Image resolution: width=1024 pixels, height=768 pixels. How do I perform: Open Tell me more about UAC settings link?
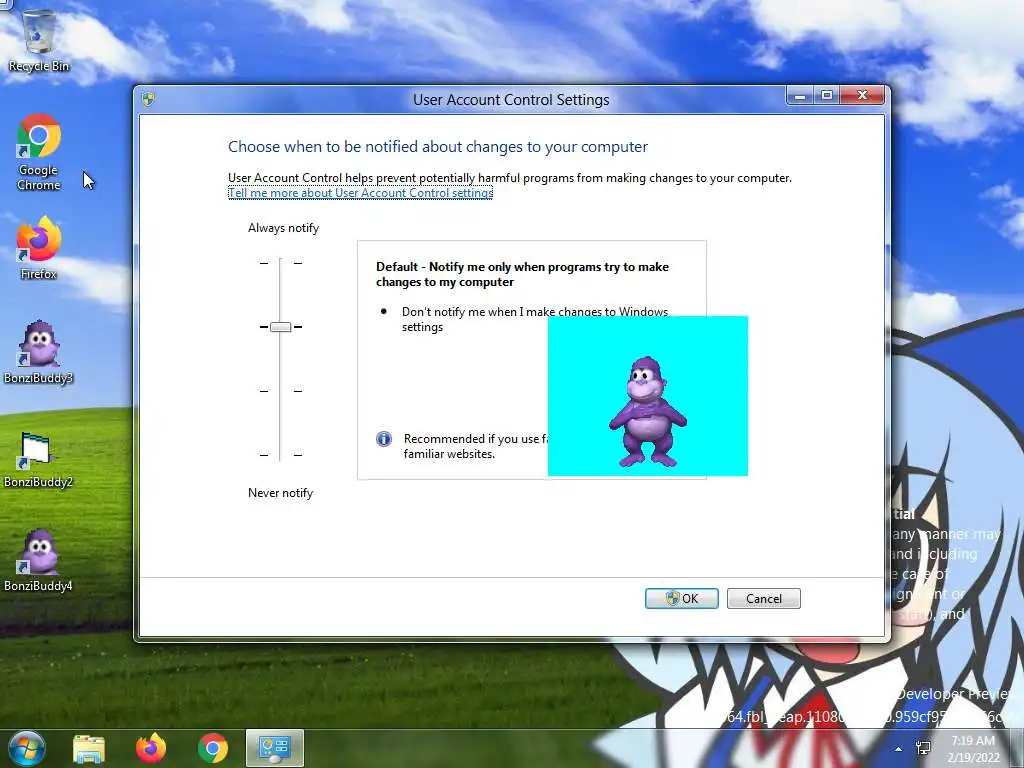[x=360, y=193]
